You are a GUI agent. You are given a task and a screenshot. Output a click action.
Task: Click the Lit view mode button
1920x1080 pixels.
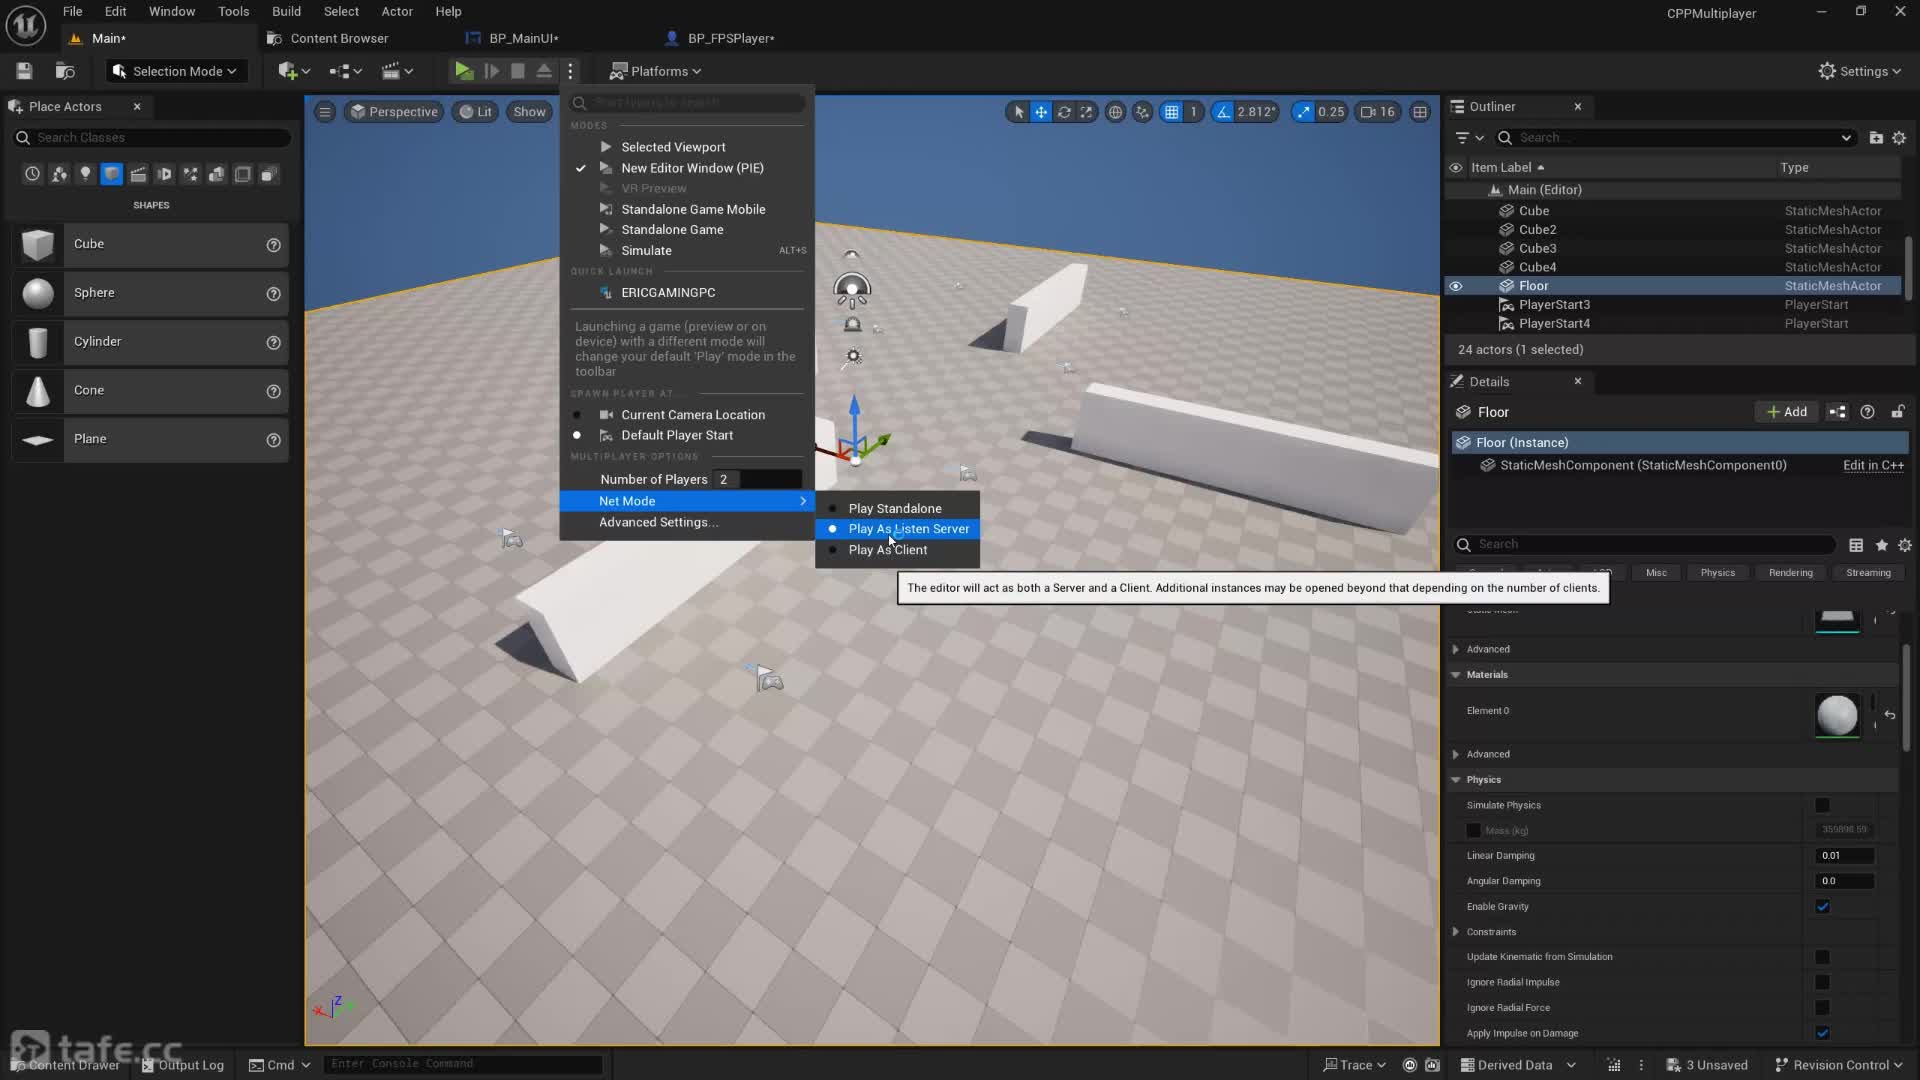pos(475,112)
